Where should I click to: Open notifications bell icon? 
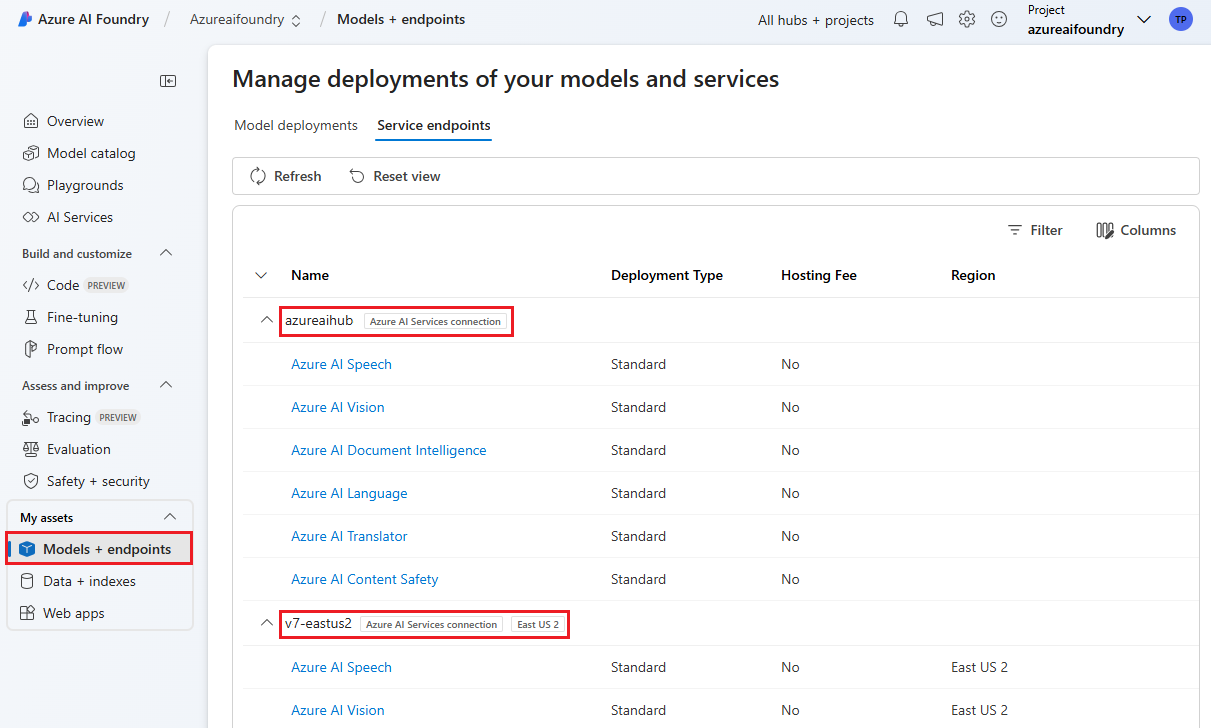click(901, 19)
